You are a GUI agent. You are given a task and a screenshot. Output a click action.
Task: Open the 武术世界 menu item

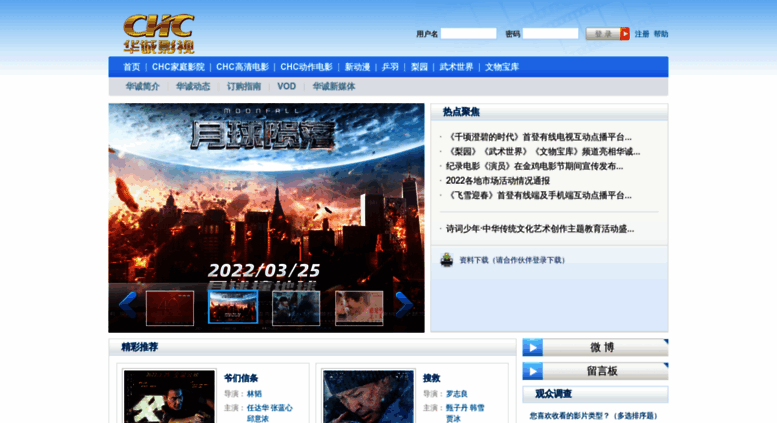pyautogui.click(x=456, y=67)
